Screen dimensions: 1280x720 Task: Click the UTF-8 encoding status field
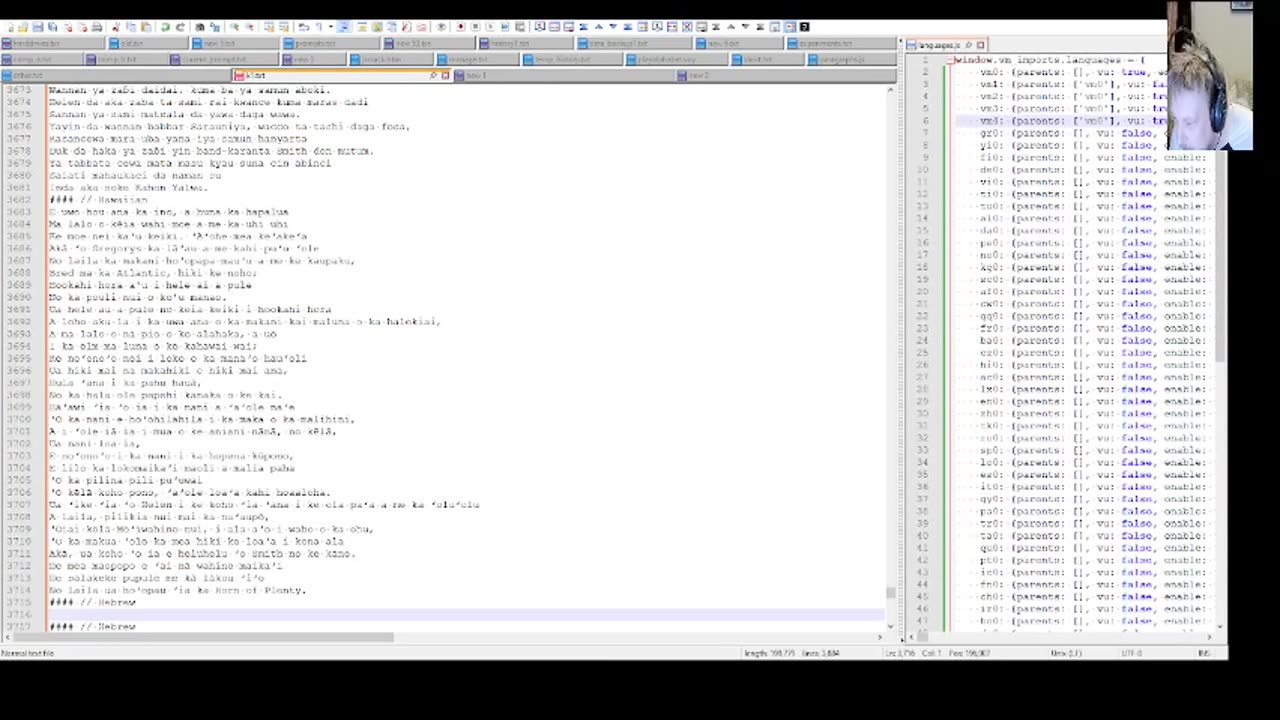coord(1131,653)
